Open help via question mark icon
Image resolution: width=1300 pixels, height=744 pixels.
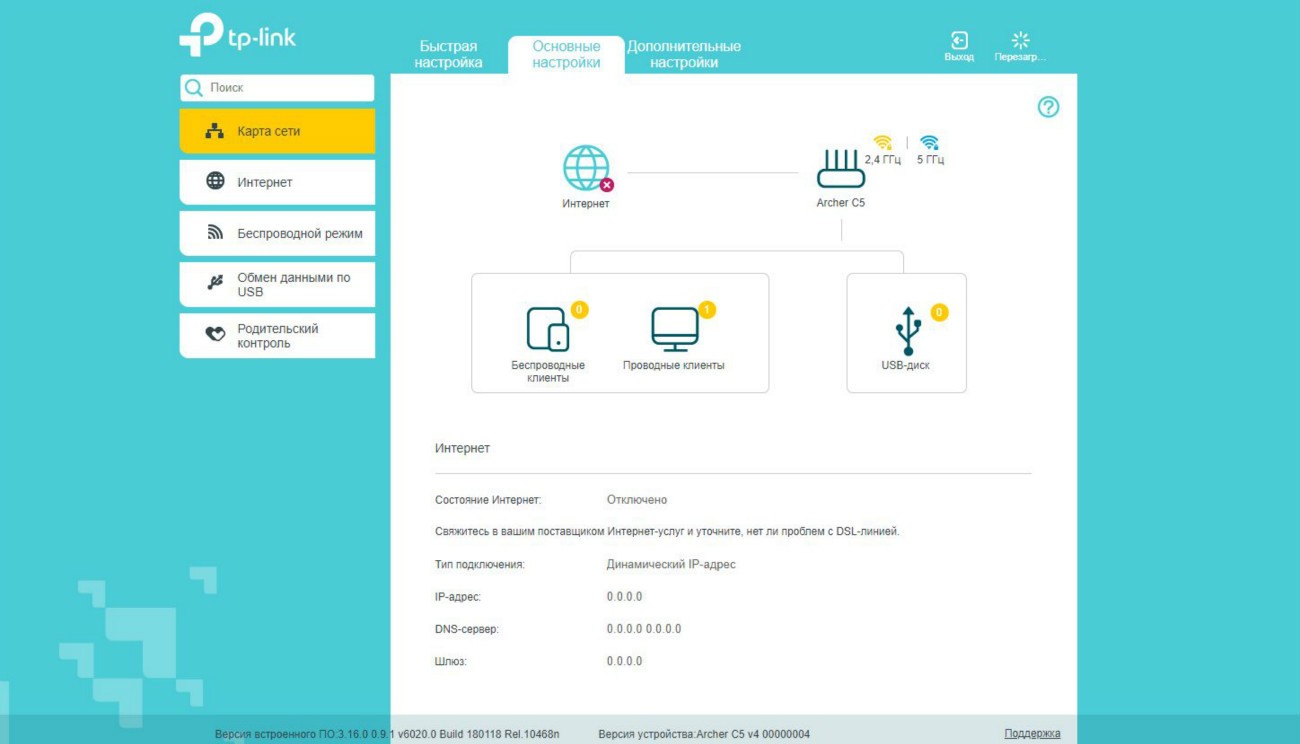(x=1048, y=107)
